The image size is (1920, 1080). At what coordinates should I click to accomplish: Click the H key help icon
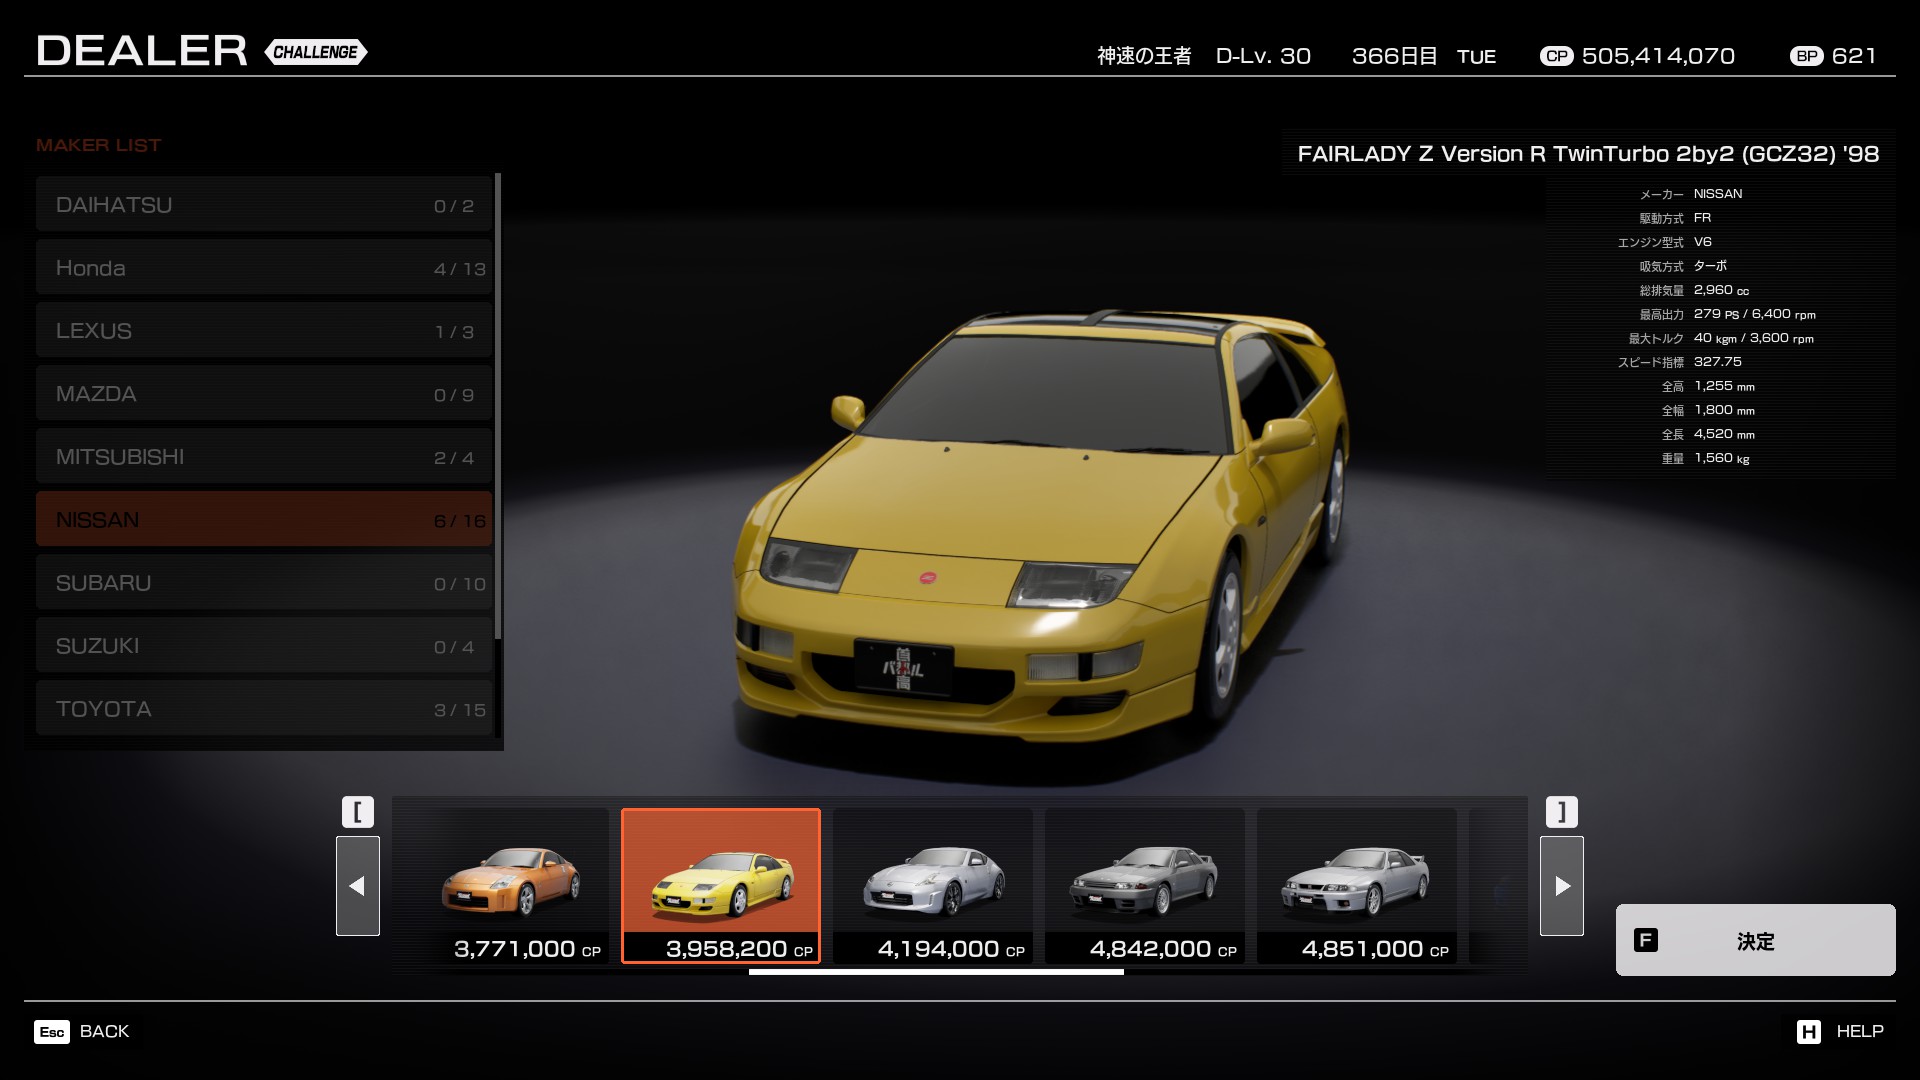tap(1808, 1031)
